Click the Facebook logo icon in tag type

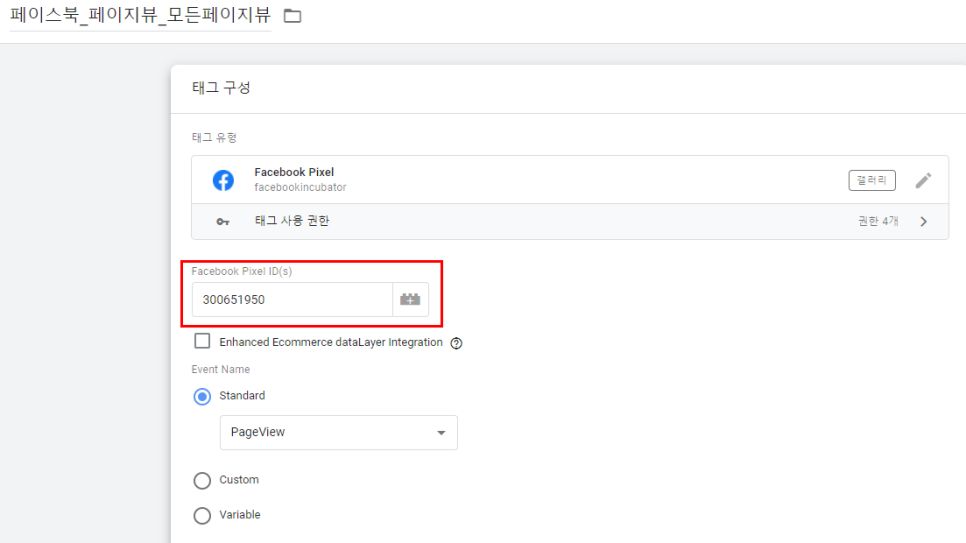pyautogui.click(x=223, y=180)
